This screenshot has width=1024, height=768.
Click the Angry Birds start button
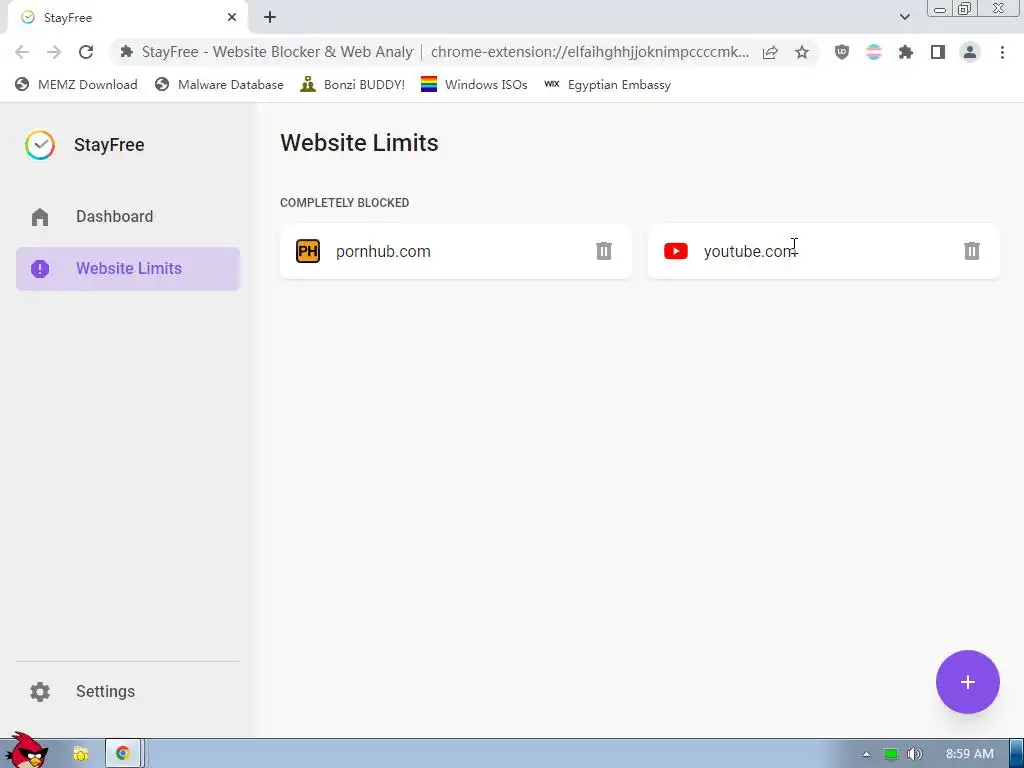coord(27,751)
